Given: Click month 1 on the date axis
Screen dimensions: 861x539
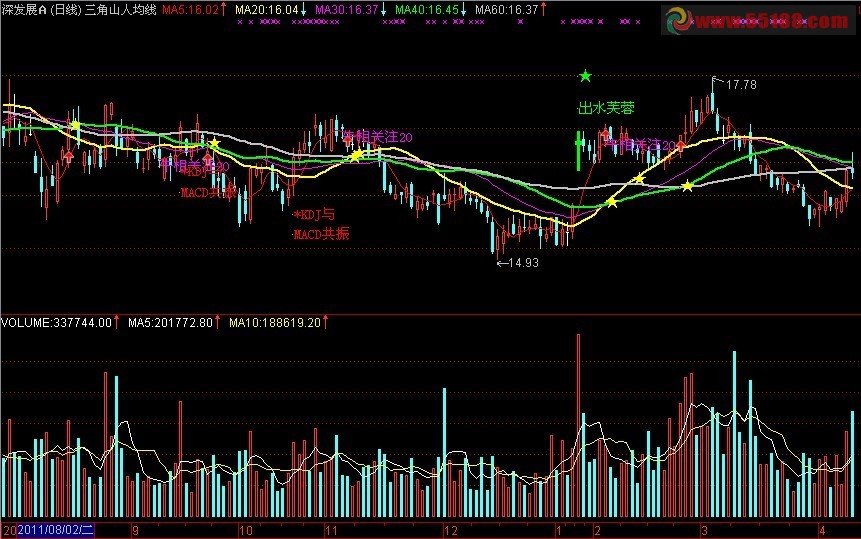Looking at the screenshot, I should point(558,531).
